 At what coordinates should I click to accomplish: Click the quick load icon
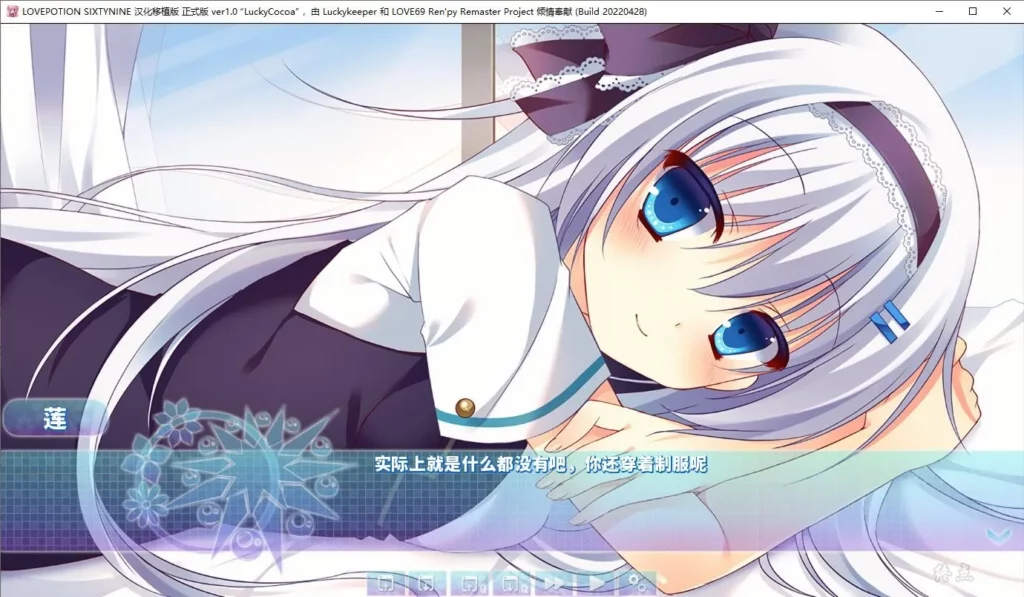point(512,583)
